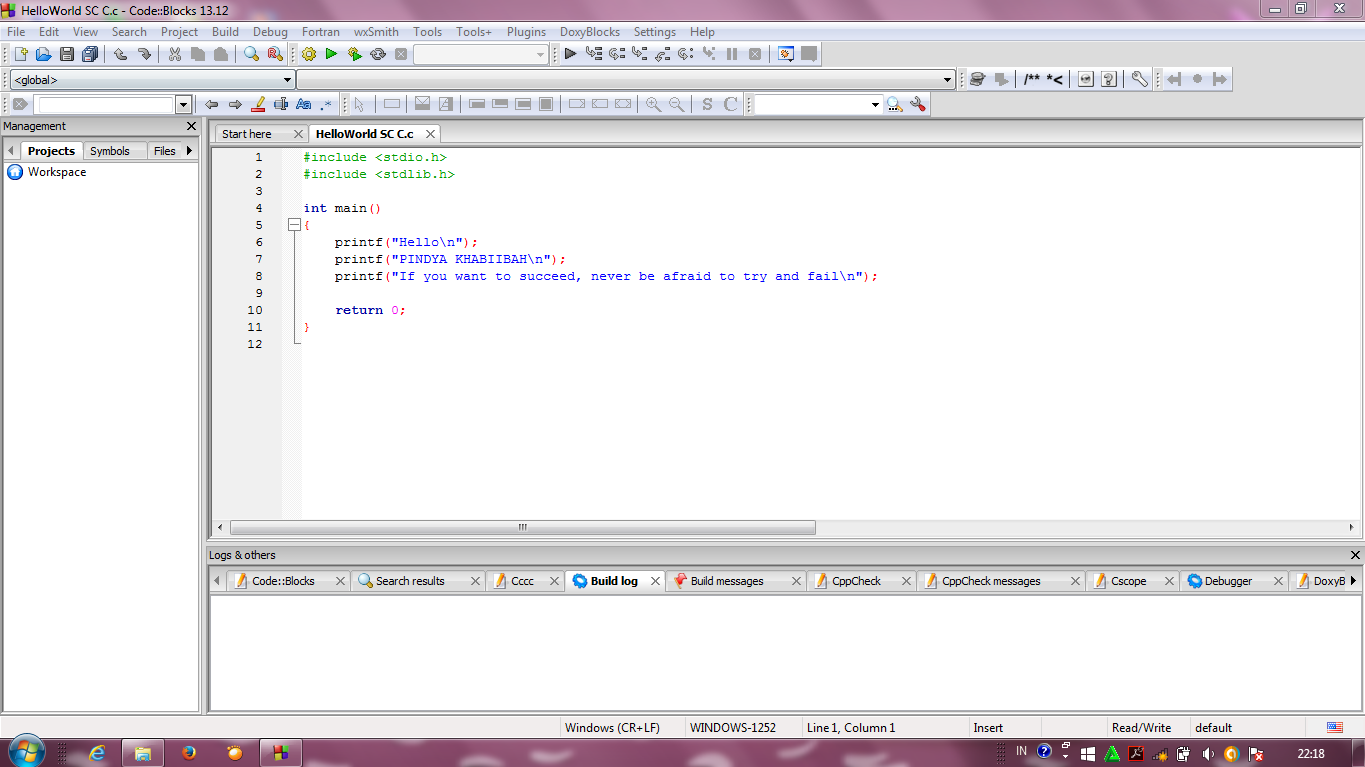The width and height of the screenshot is (1365, 767).
Task: Abort the build process
Action: click(x=401, y=54)
